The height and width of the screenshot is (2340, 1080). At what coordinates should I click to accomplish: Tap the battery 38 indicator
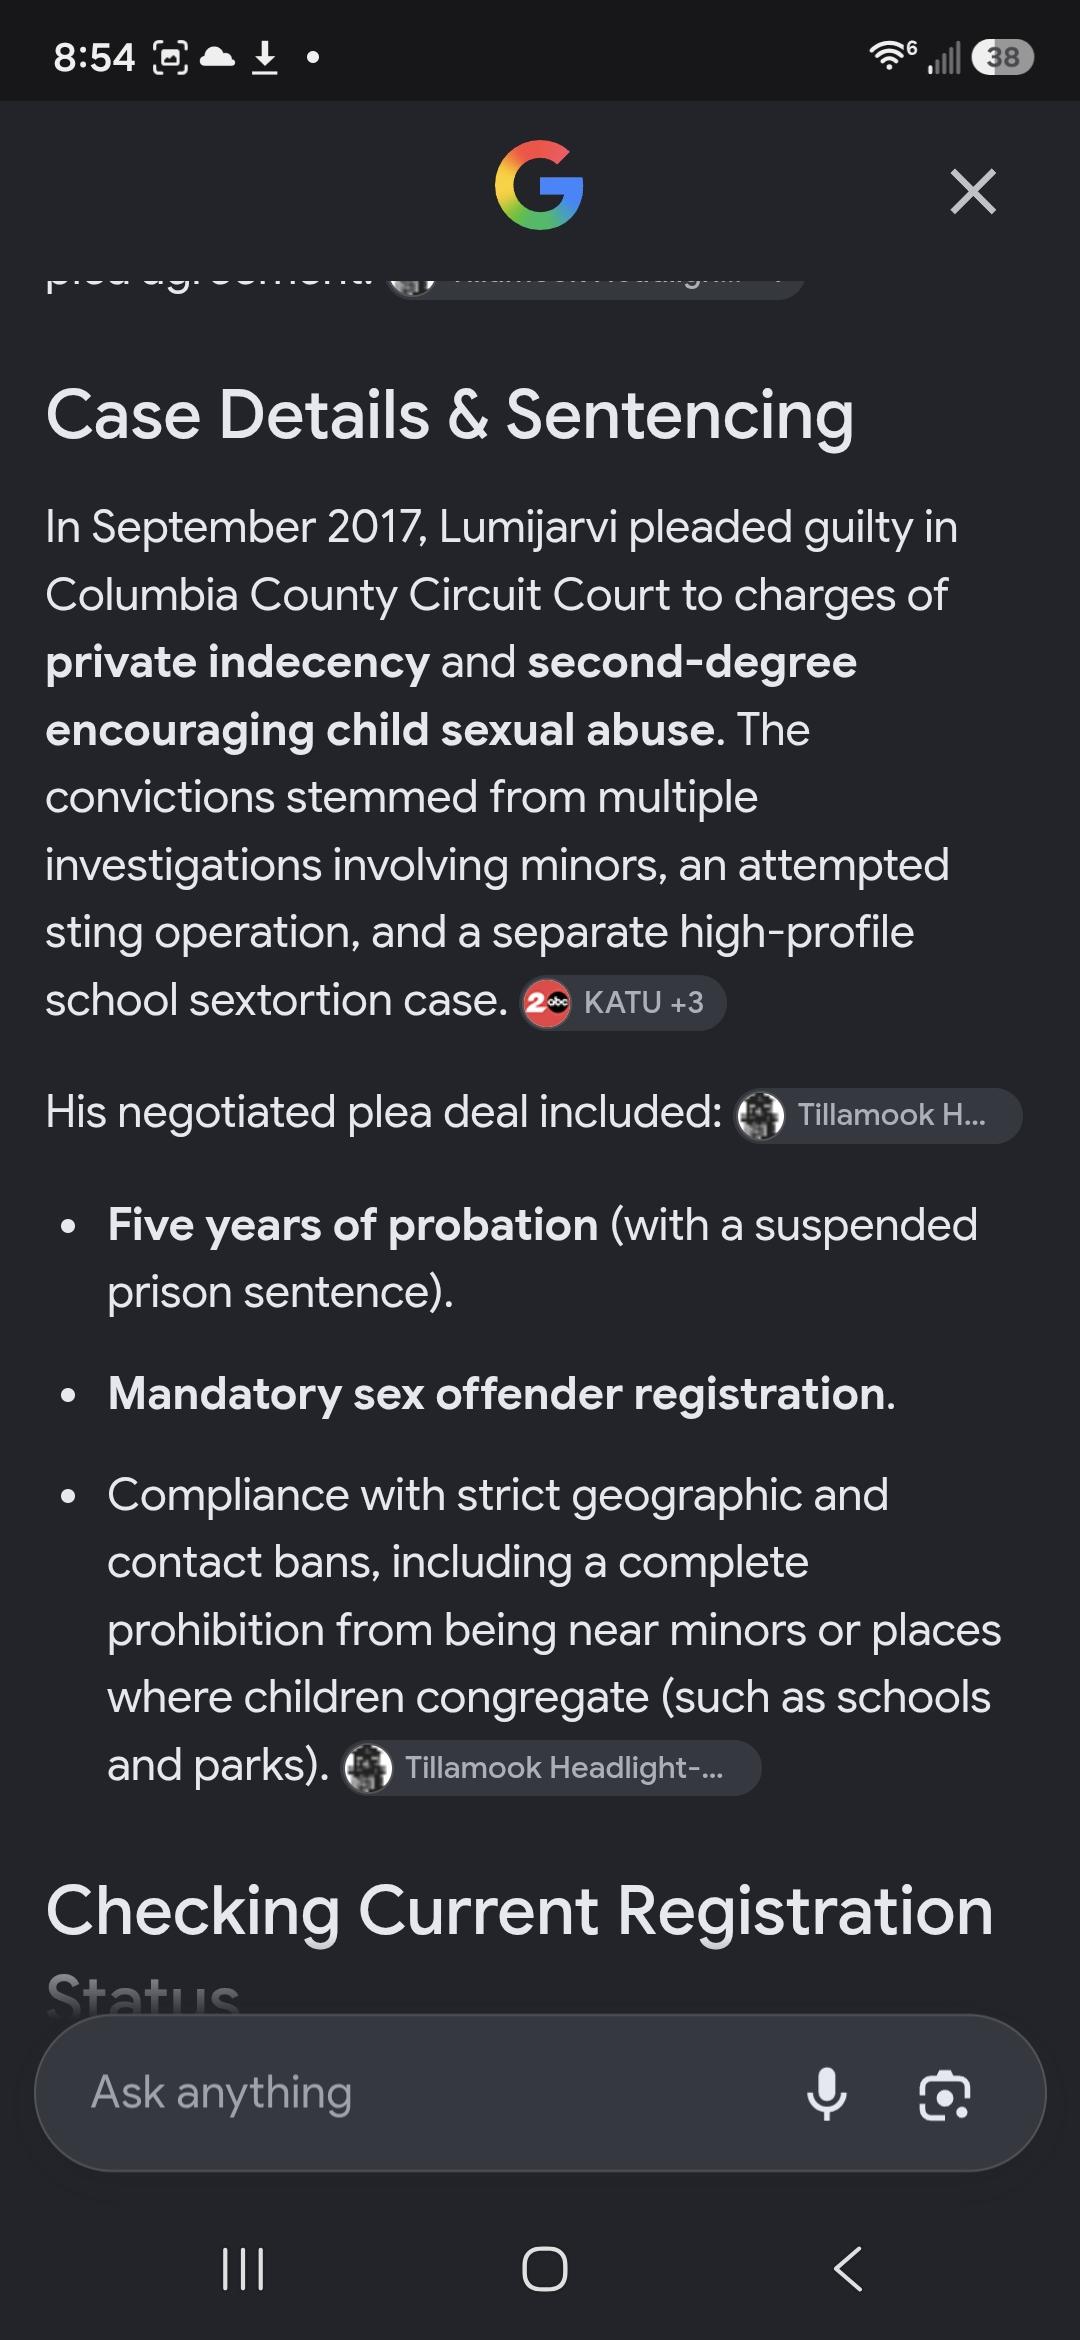click(1003, 57)
